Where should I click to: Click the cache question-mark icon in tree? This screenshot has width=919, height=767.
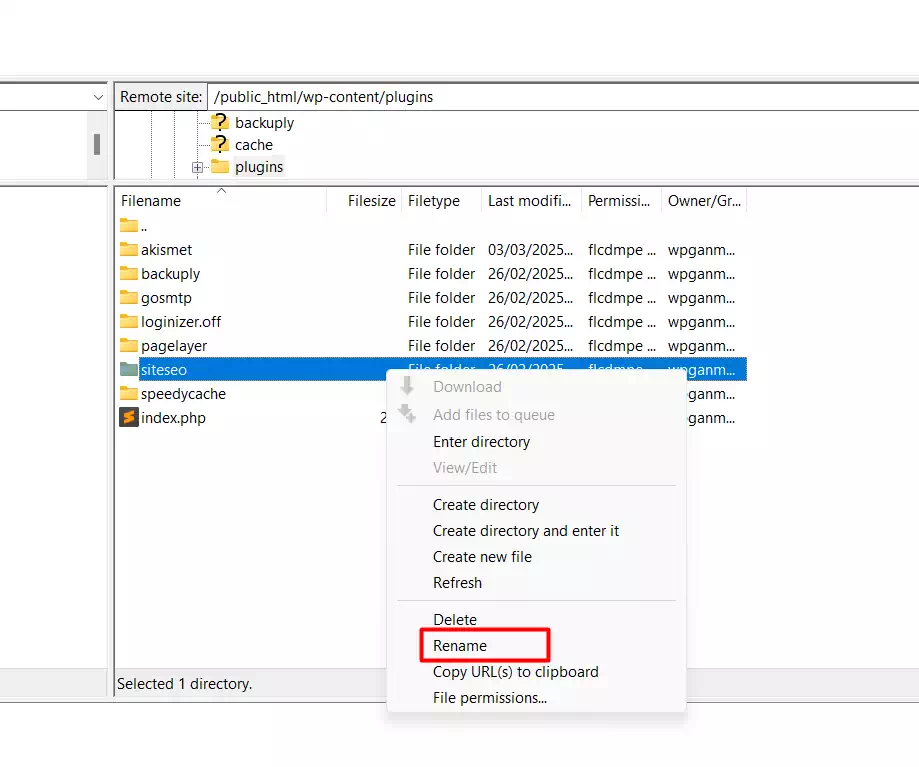[x=220, y=144]
